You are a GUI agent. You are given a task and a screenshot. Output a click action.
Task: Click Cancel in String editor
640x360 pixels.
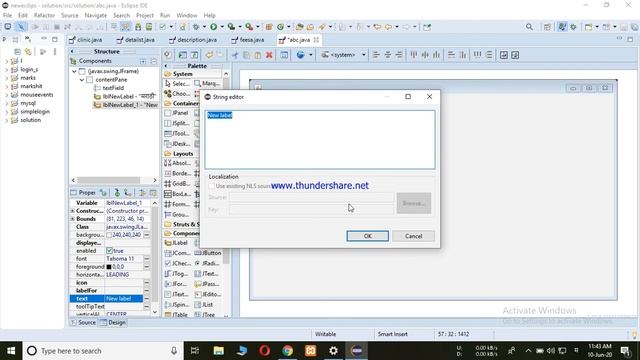coord(413,236)
